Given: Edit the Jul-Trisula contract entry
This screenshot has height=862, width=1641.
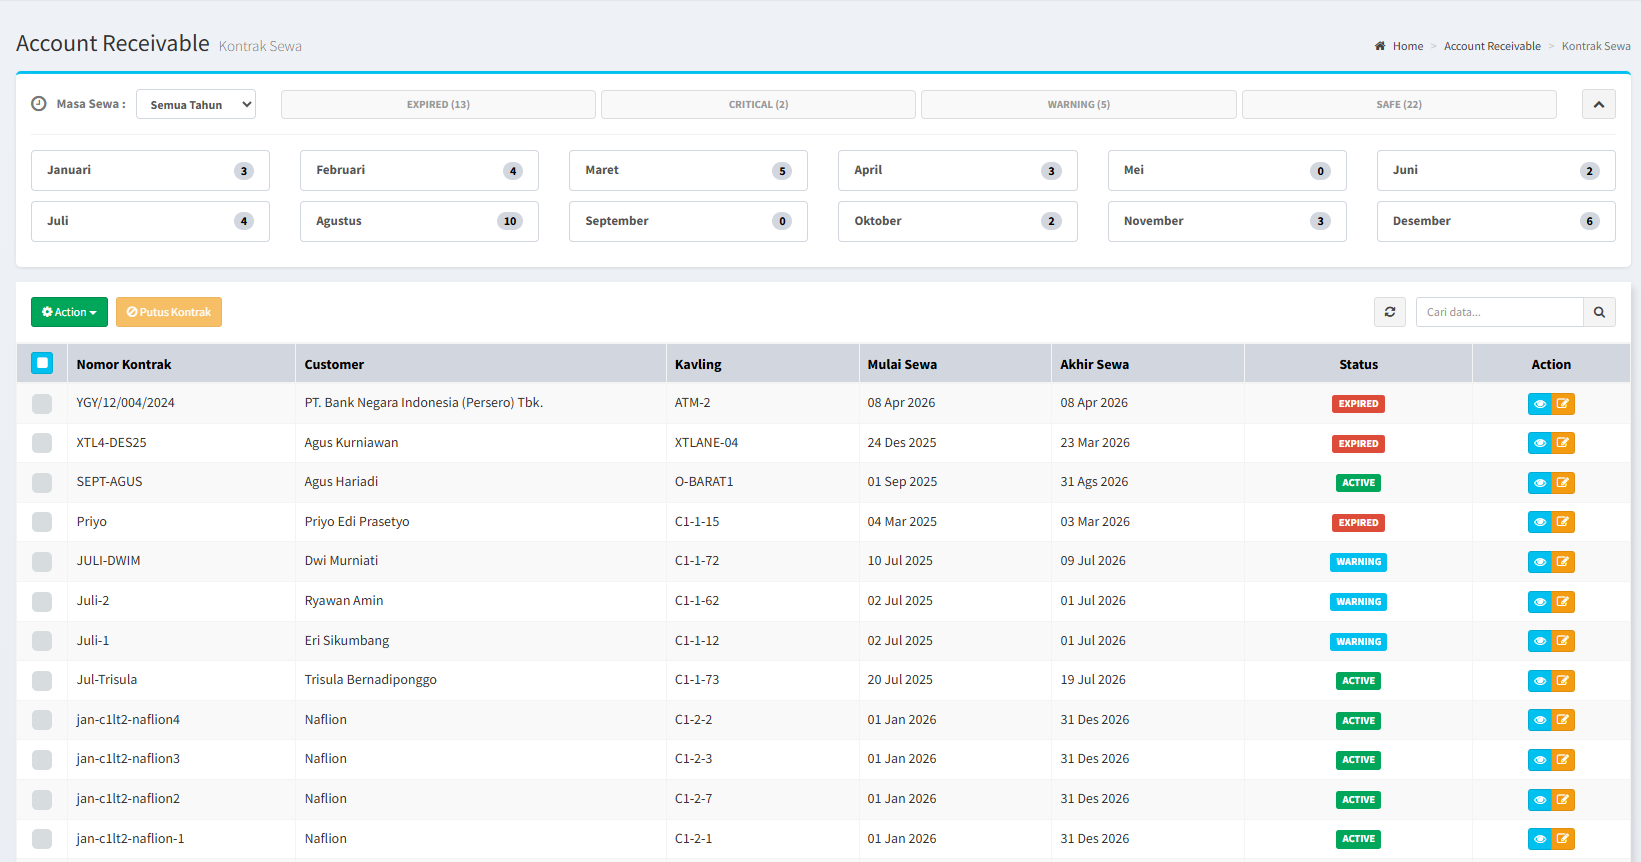Looking at the screenshot, I should (x=1563, y=681).
